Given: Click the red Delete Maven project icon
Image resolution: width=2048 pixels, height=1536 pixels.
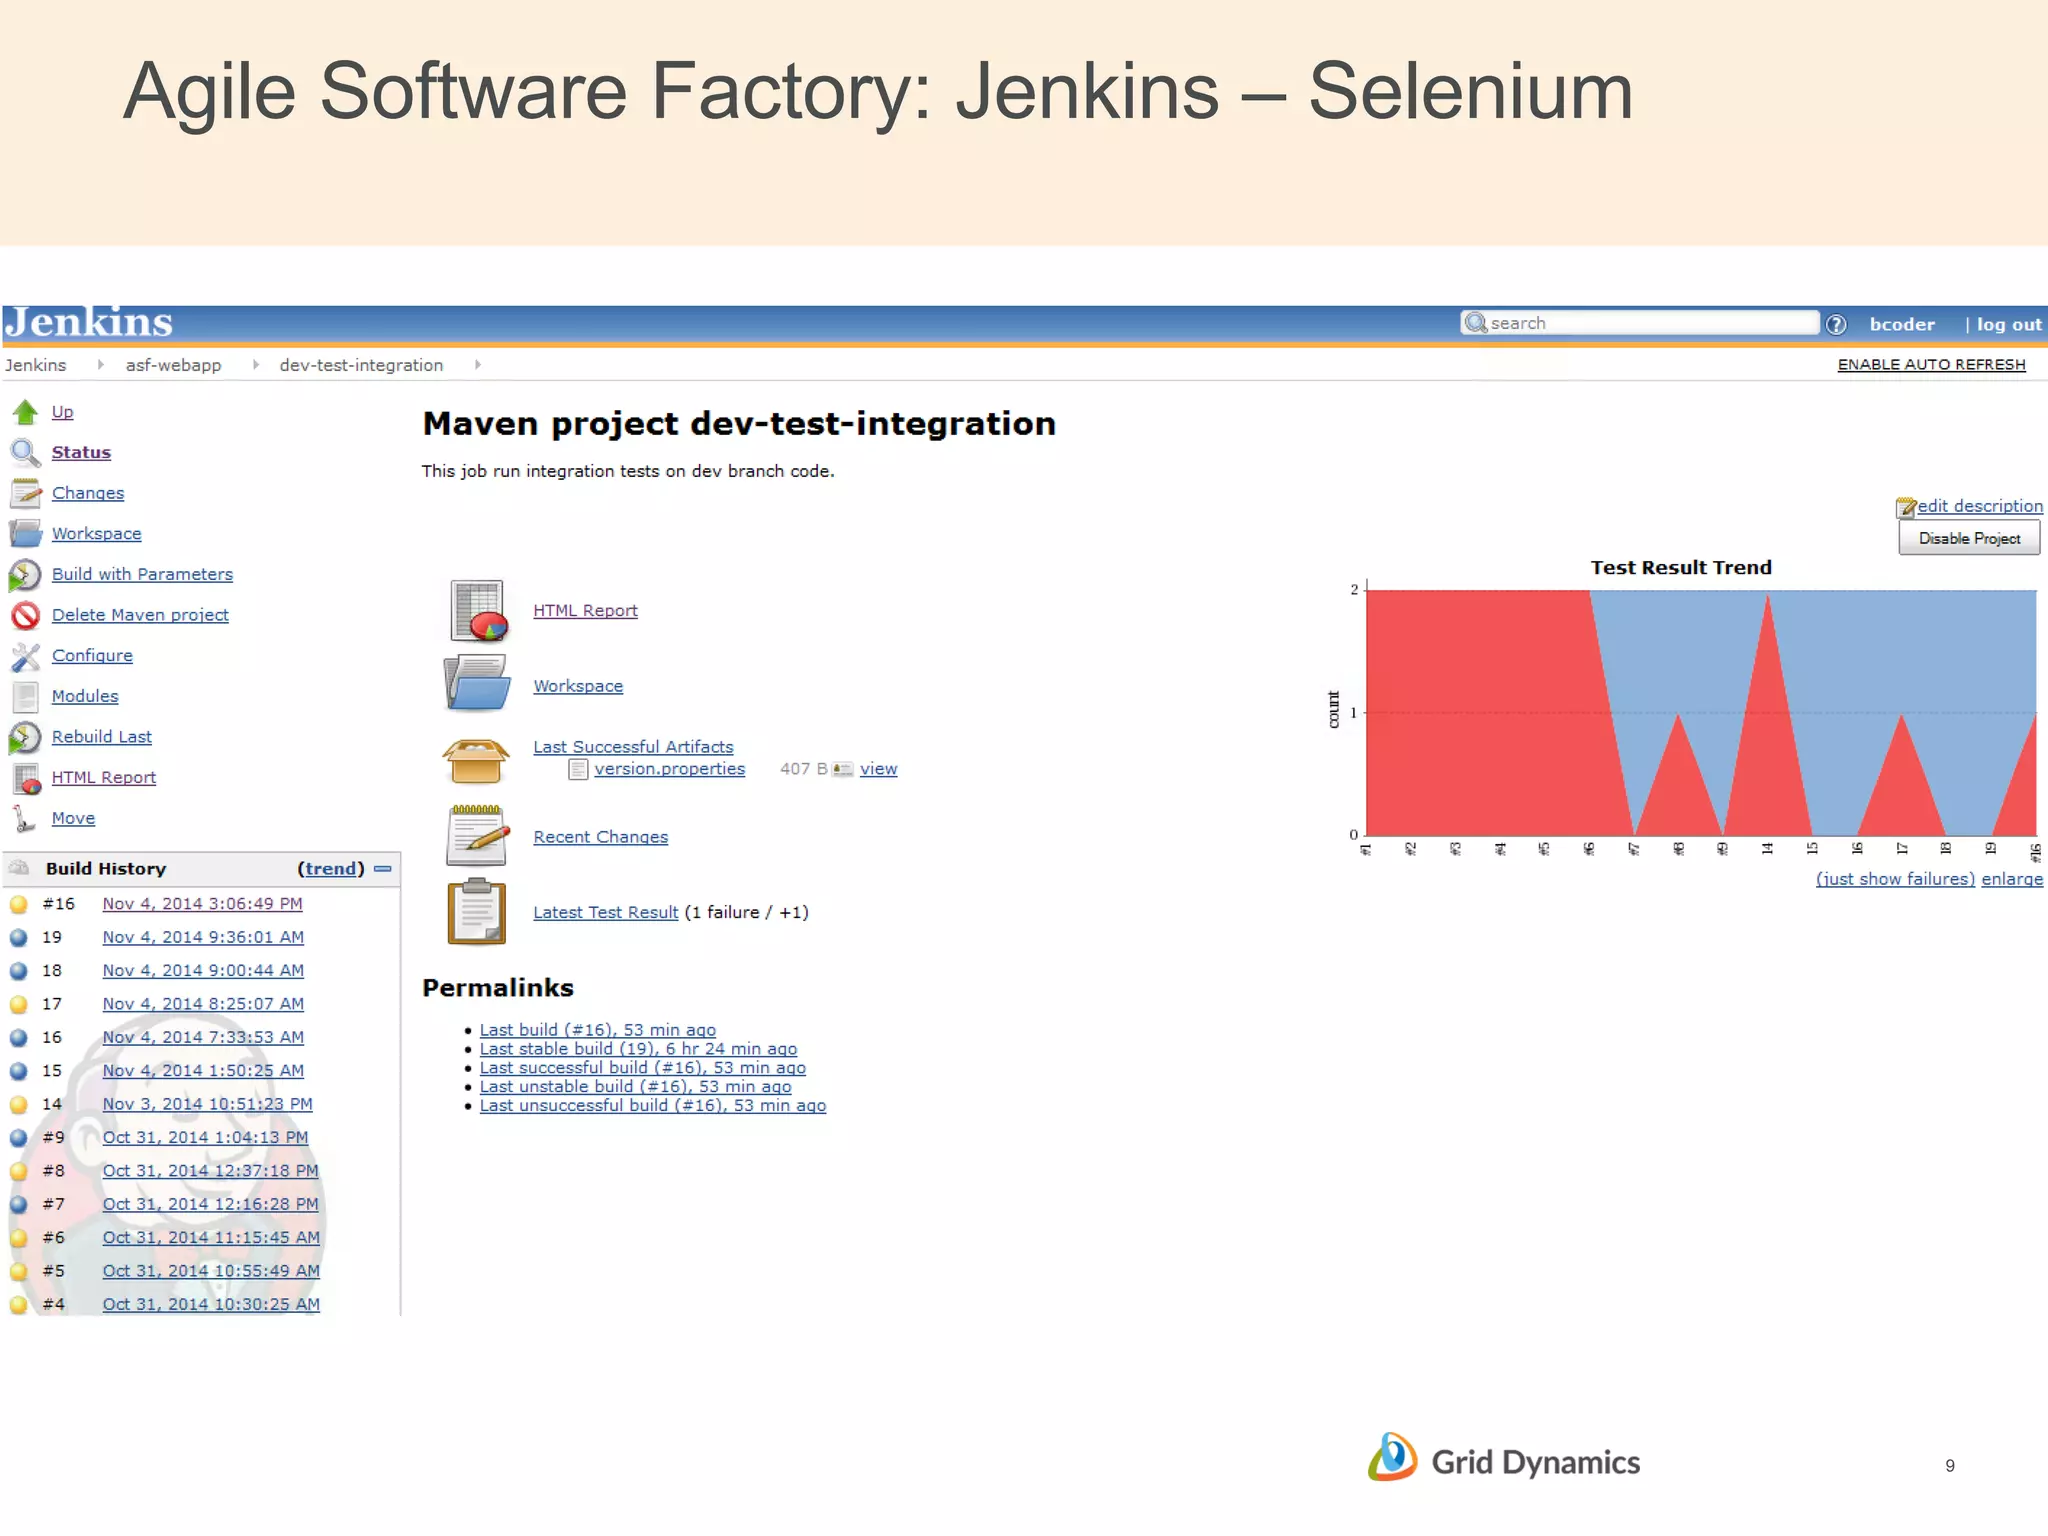Looking at the screenshot, I should [25, 615].
